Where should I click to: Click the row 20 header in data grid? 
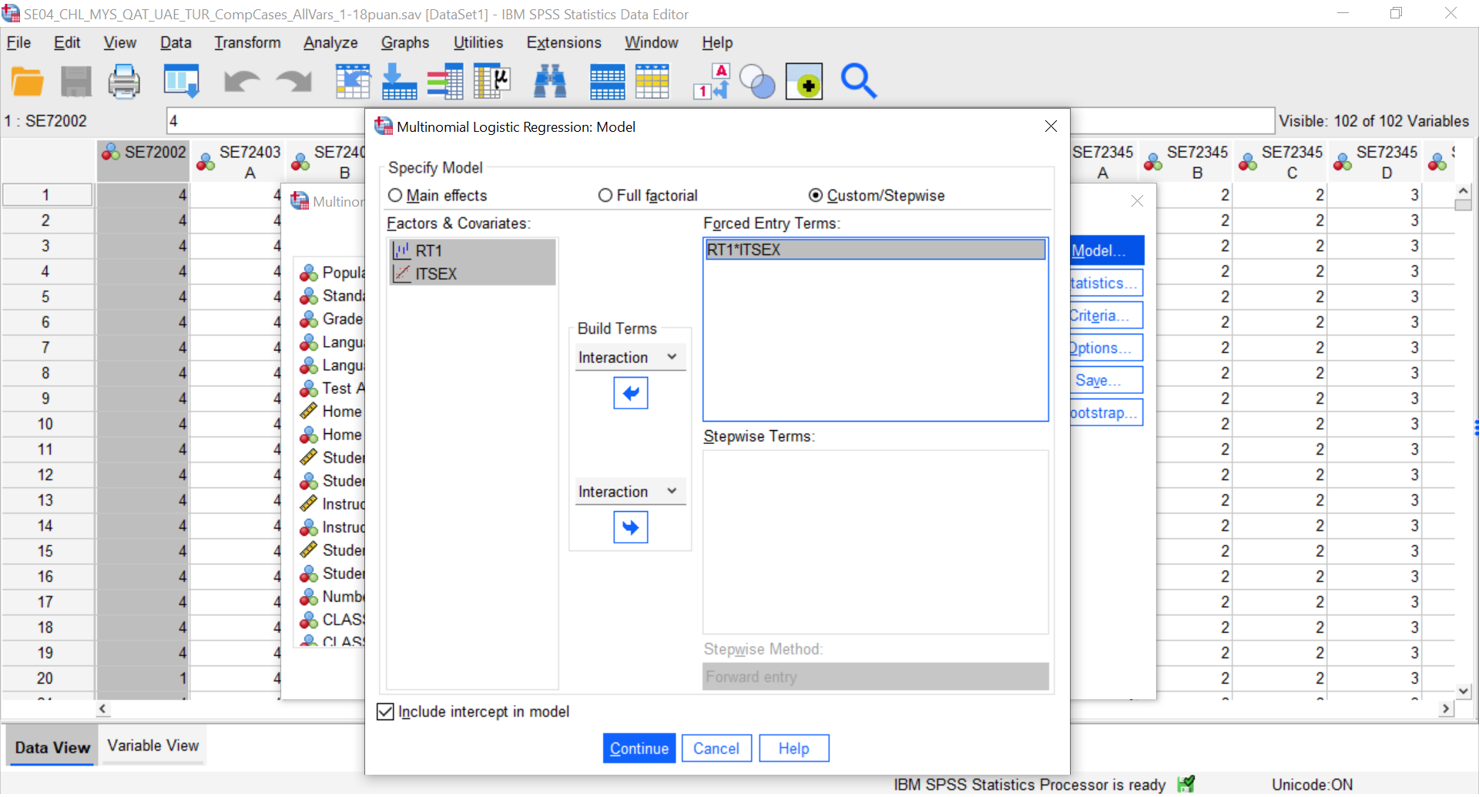pyautogui.click(x=47, y=678)
